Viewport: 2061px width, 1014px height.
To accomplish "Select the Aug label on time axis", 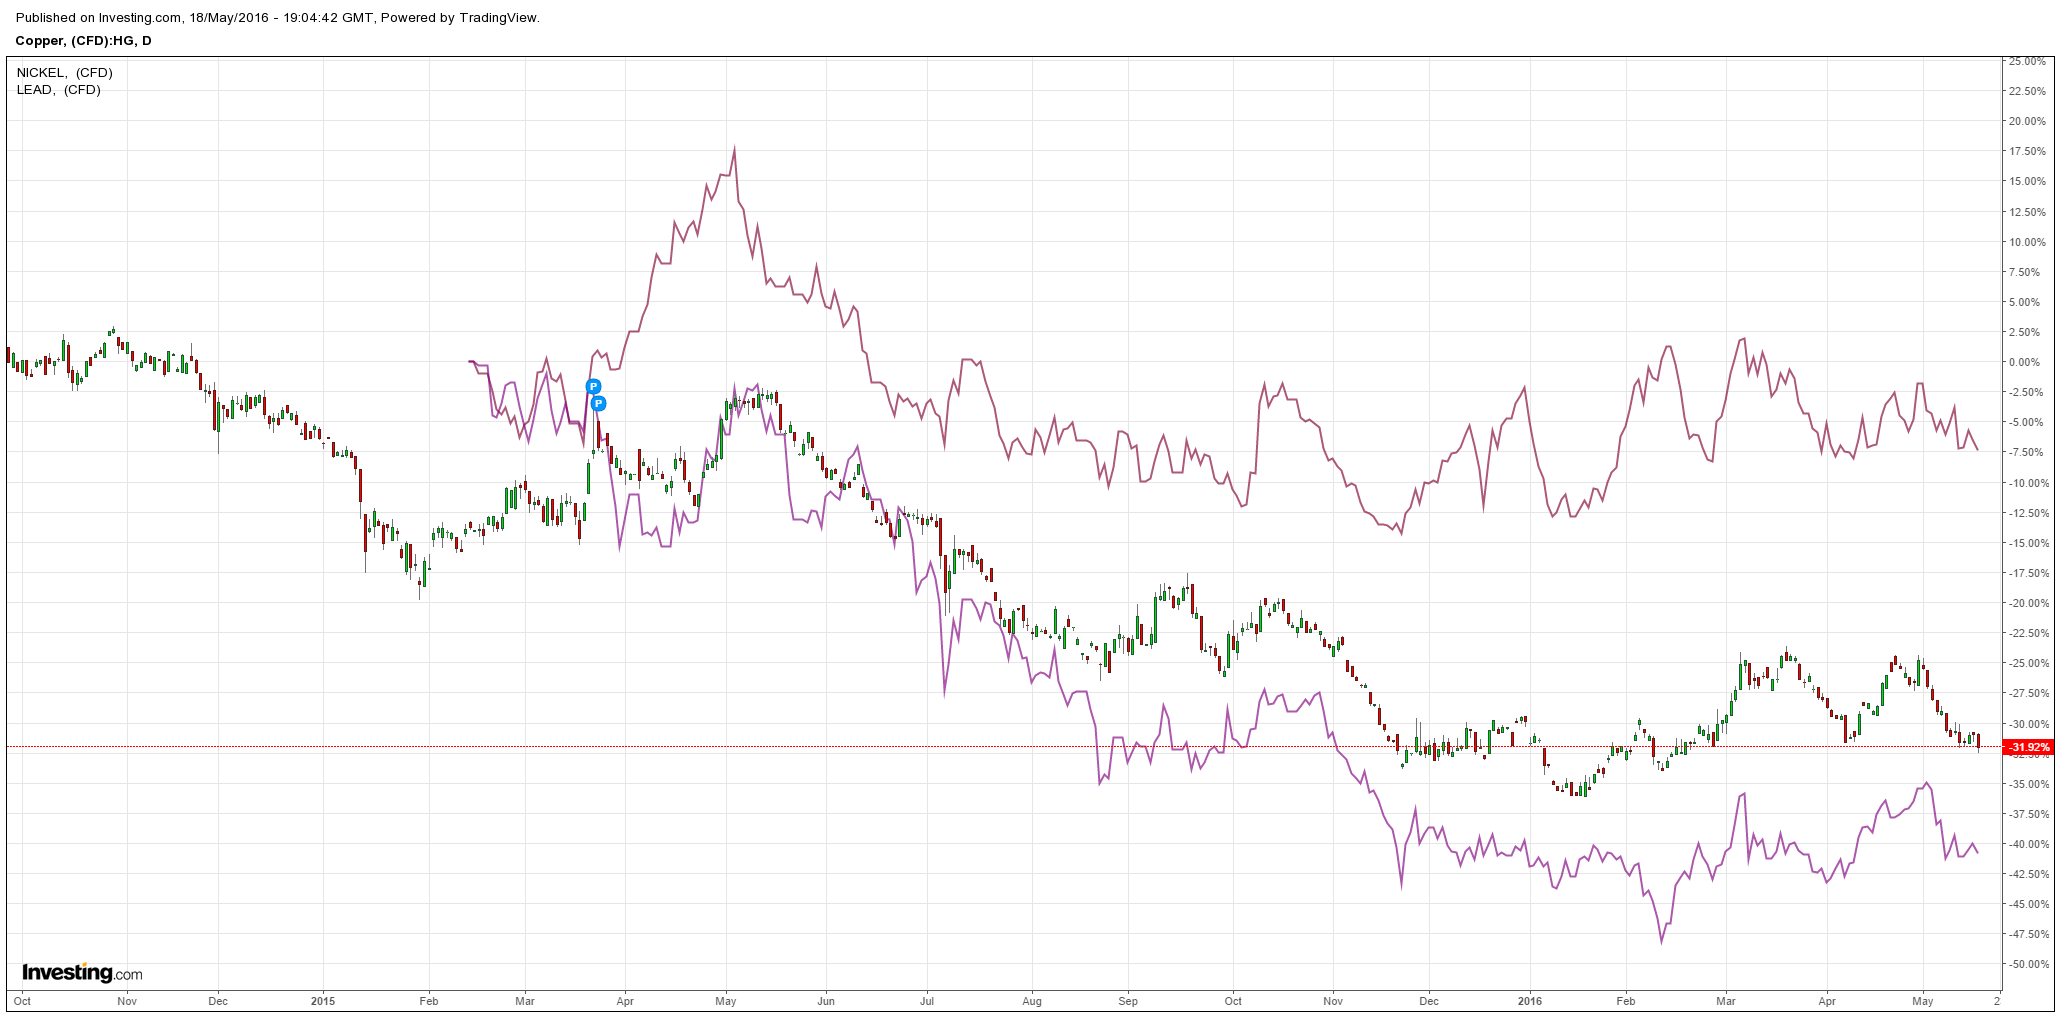I will (x=1032, y=1001).
